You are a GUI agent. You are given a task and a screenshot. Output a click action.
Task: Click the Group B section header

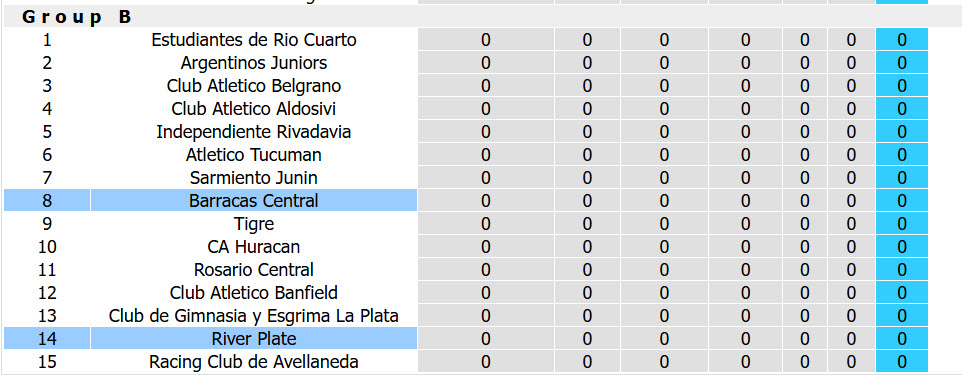coord(77,17)
